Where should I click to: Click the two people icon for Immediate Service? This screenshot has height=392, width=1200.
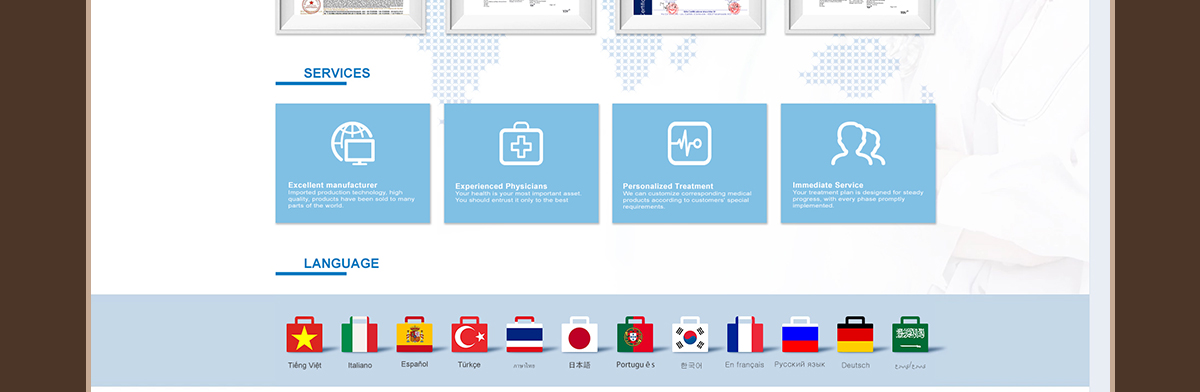click(x=858, y=143)
